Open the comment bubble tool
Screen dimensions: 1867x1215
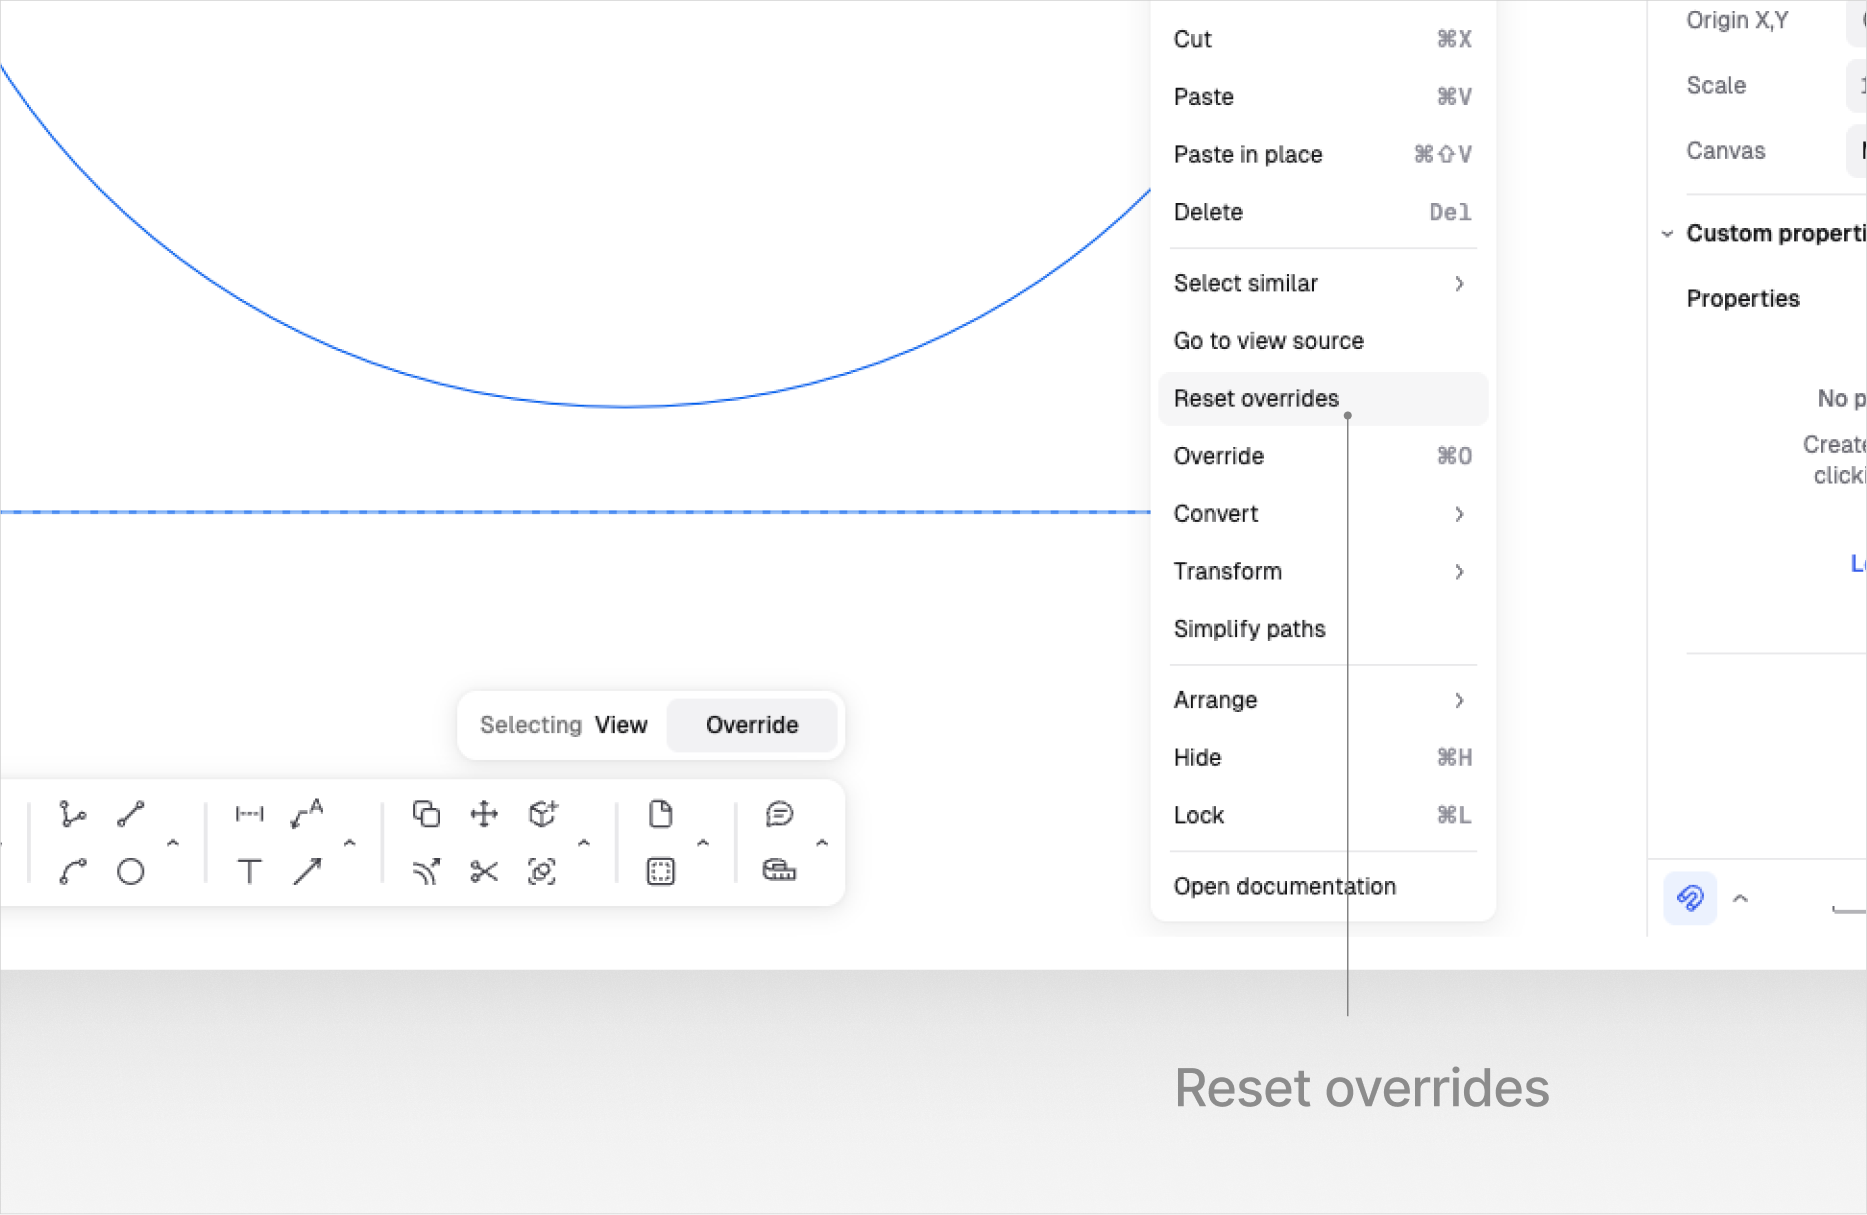[x=779, y=814]
